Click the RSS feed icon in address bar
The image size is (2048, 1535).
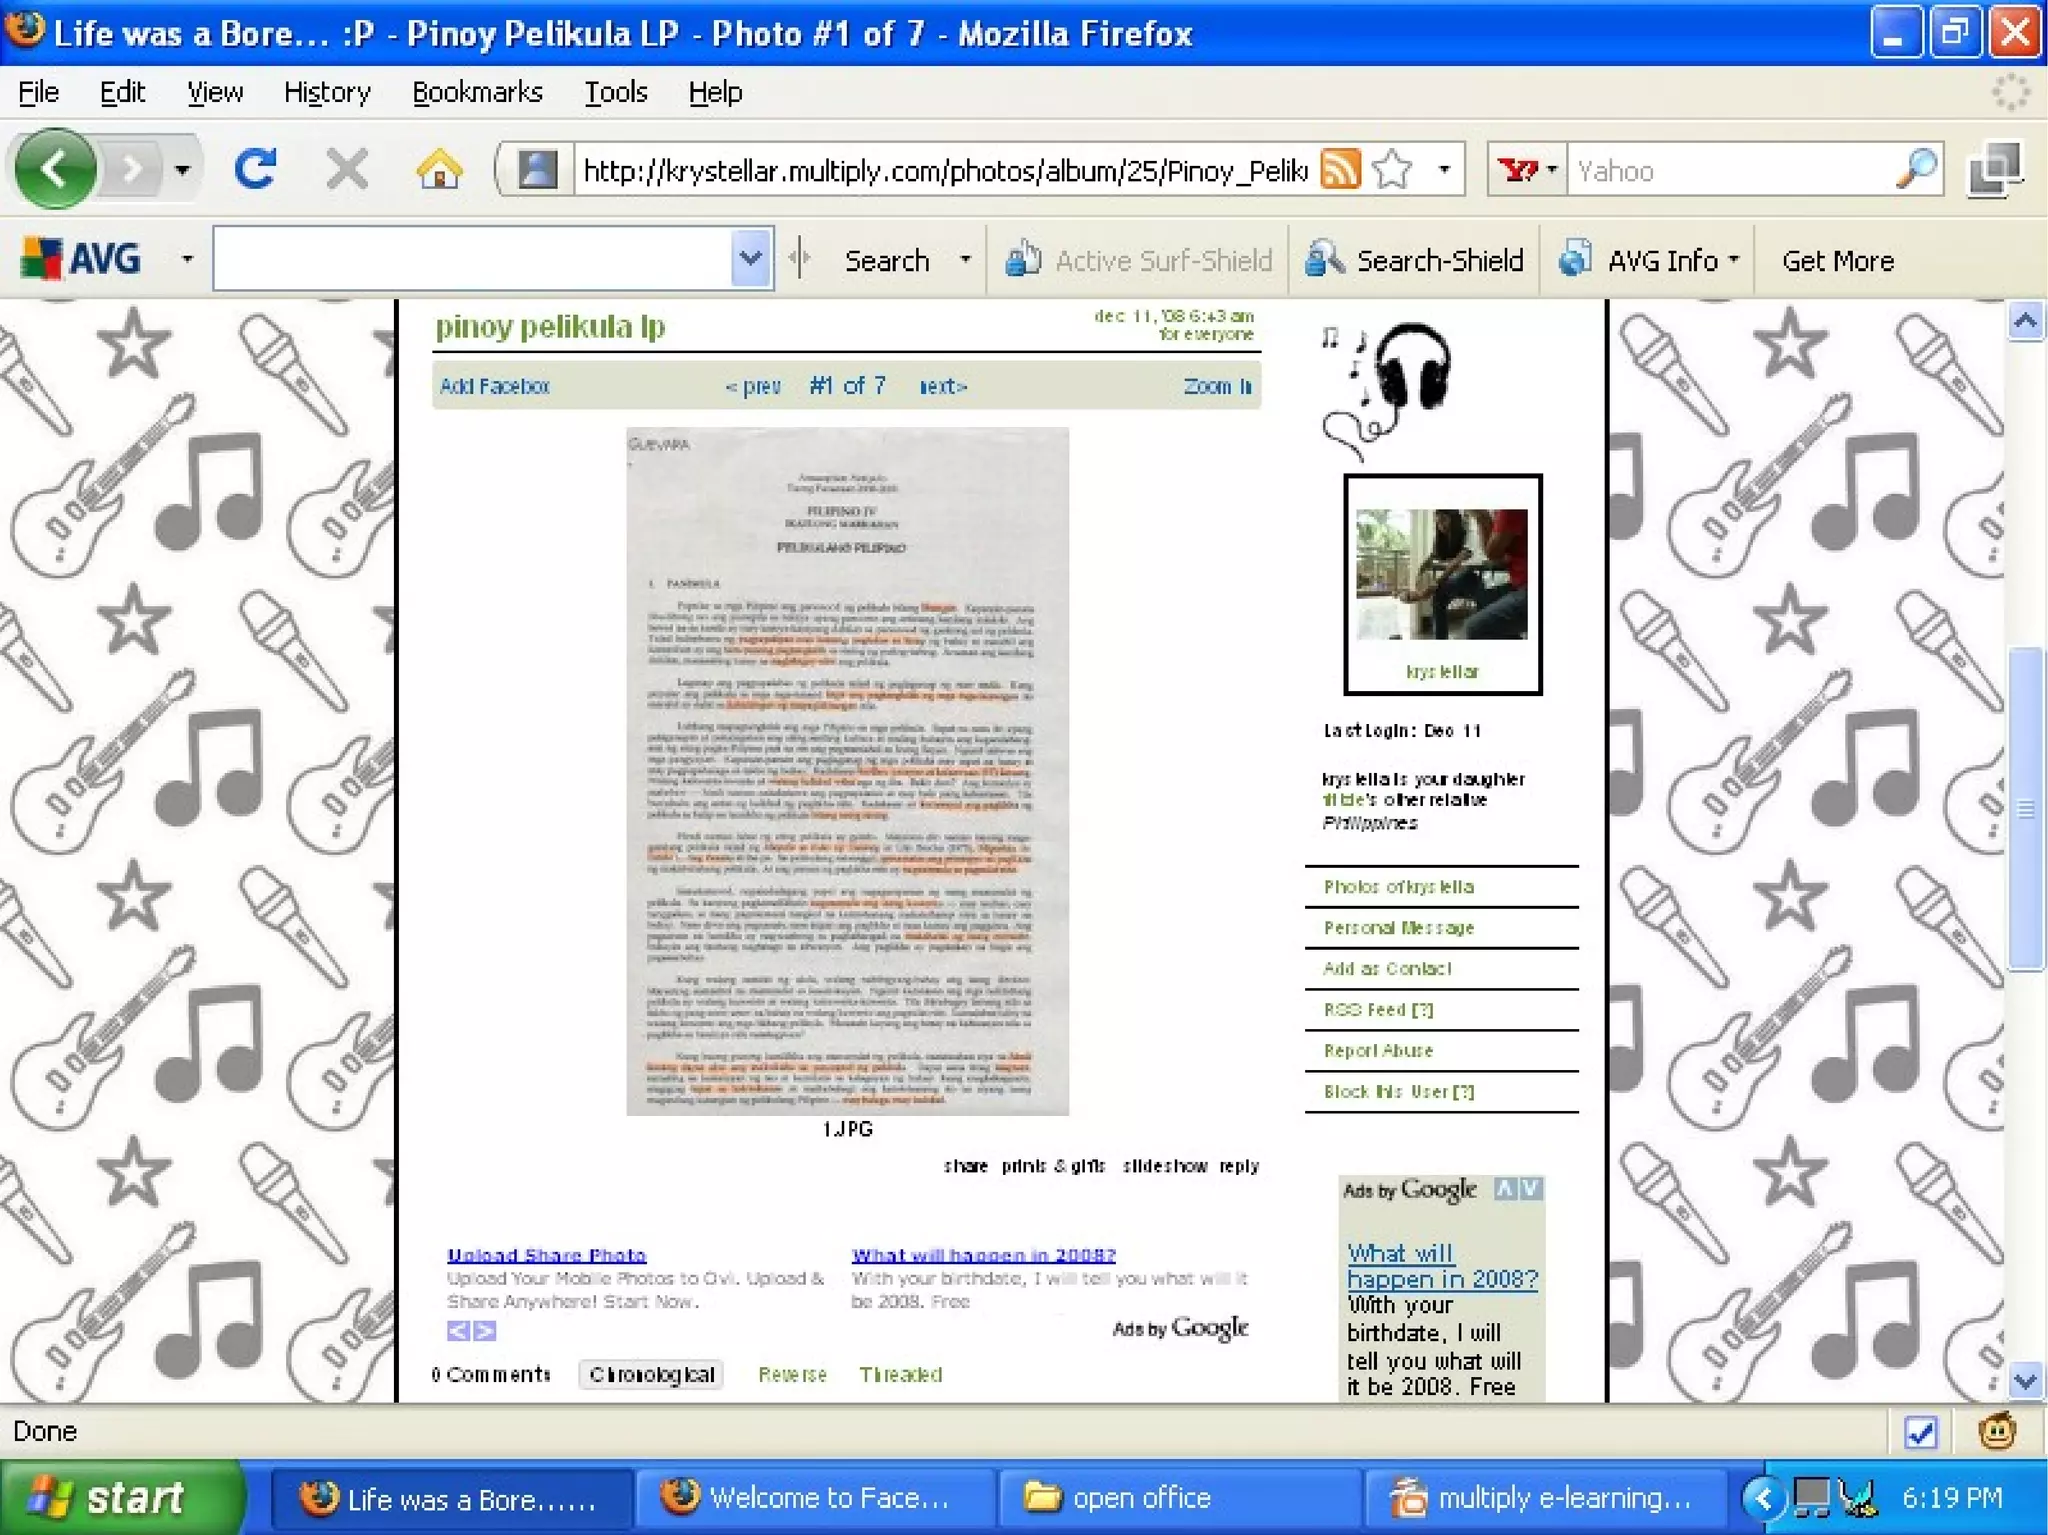click(x=1340, y=169)
